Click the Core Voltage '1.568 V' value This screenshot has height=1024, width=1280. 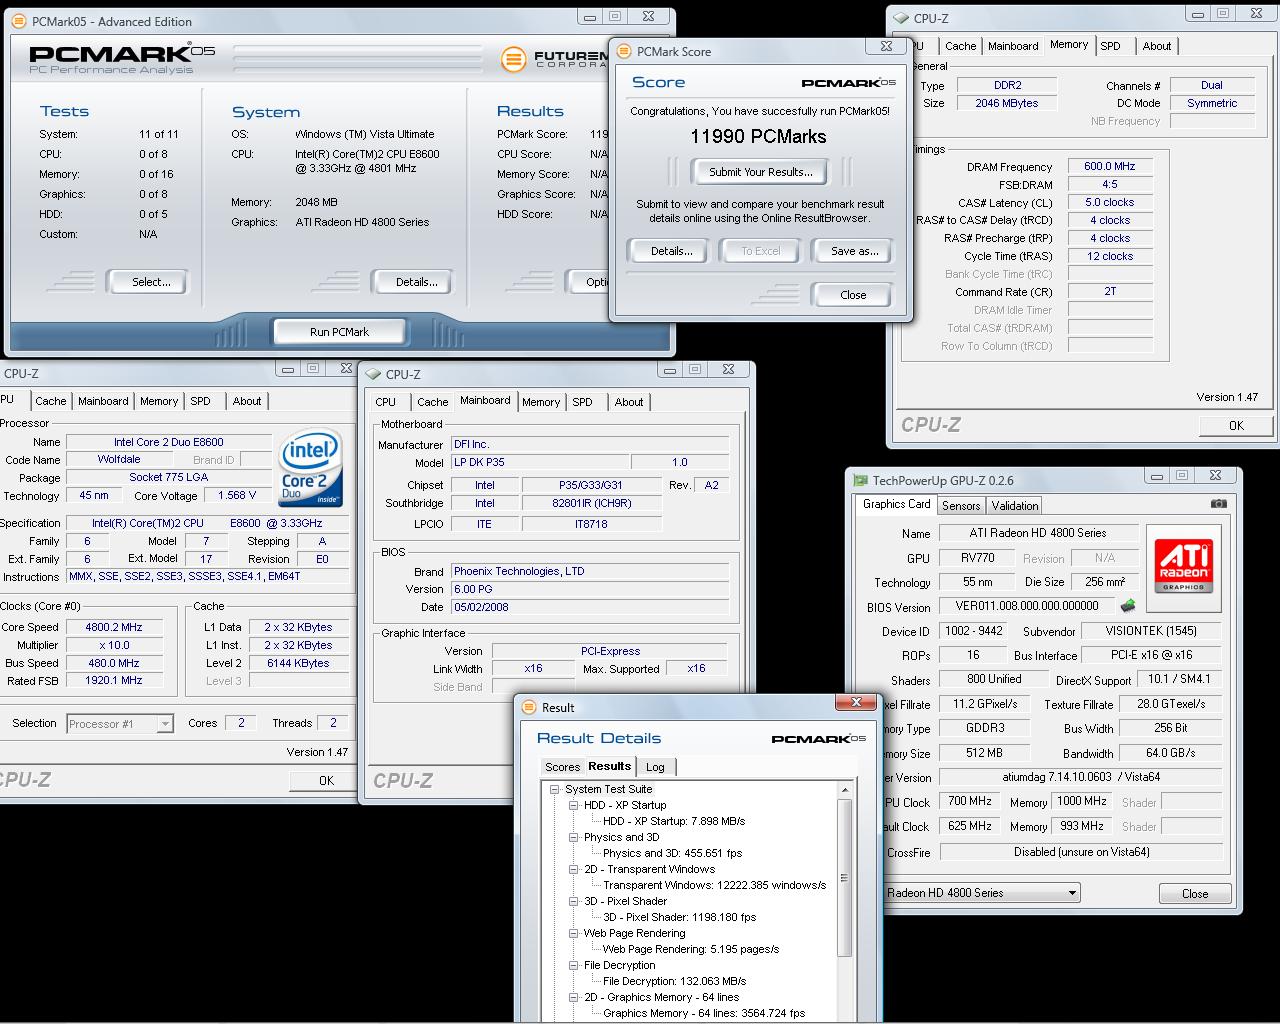pyautogui.click(x=237, y=495)
